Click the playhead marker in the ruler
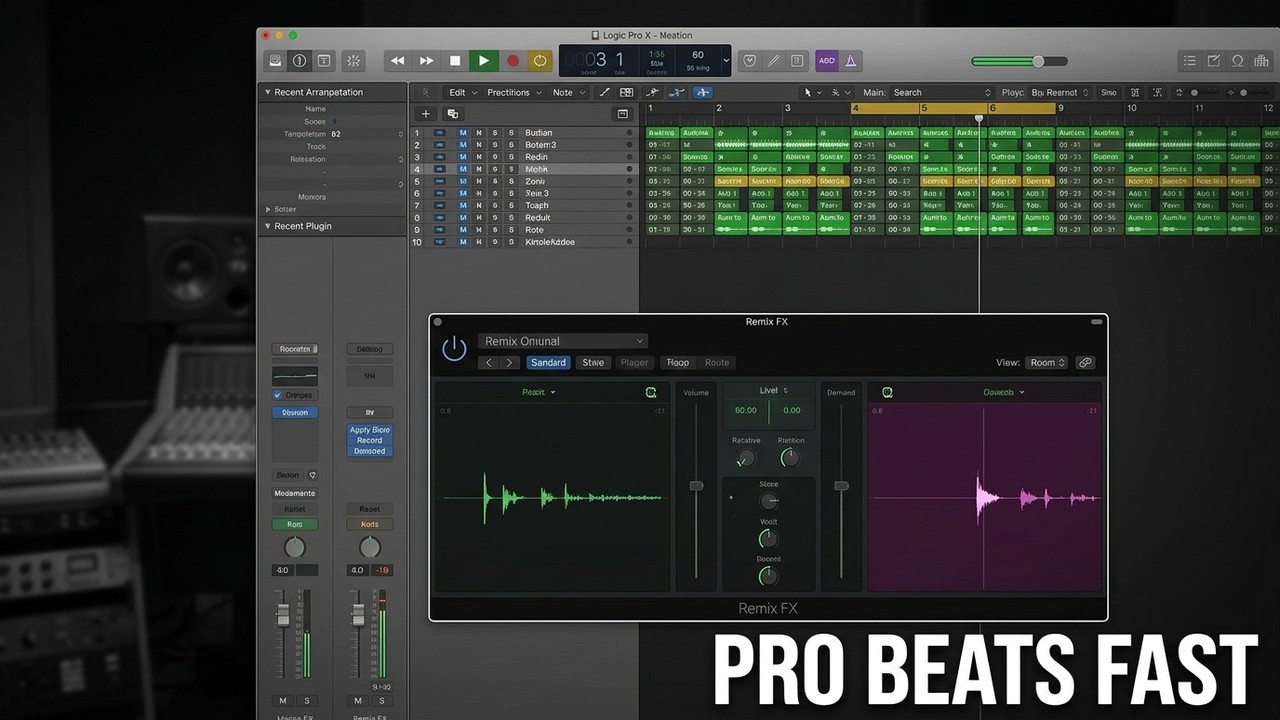The width and height of the screenshot is (1280, 720). 979,118
